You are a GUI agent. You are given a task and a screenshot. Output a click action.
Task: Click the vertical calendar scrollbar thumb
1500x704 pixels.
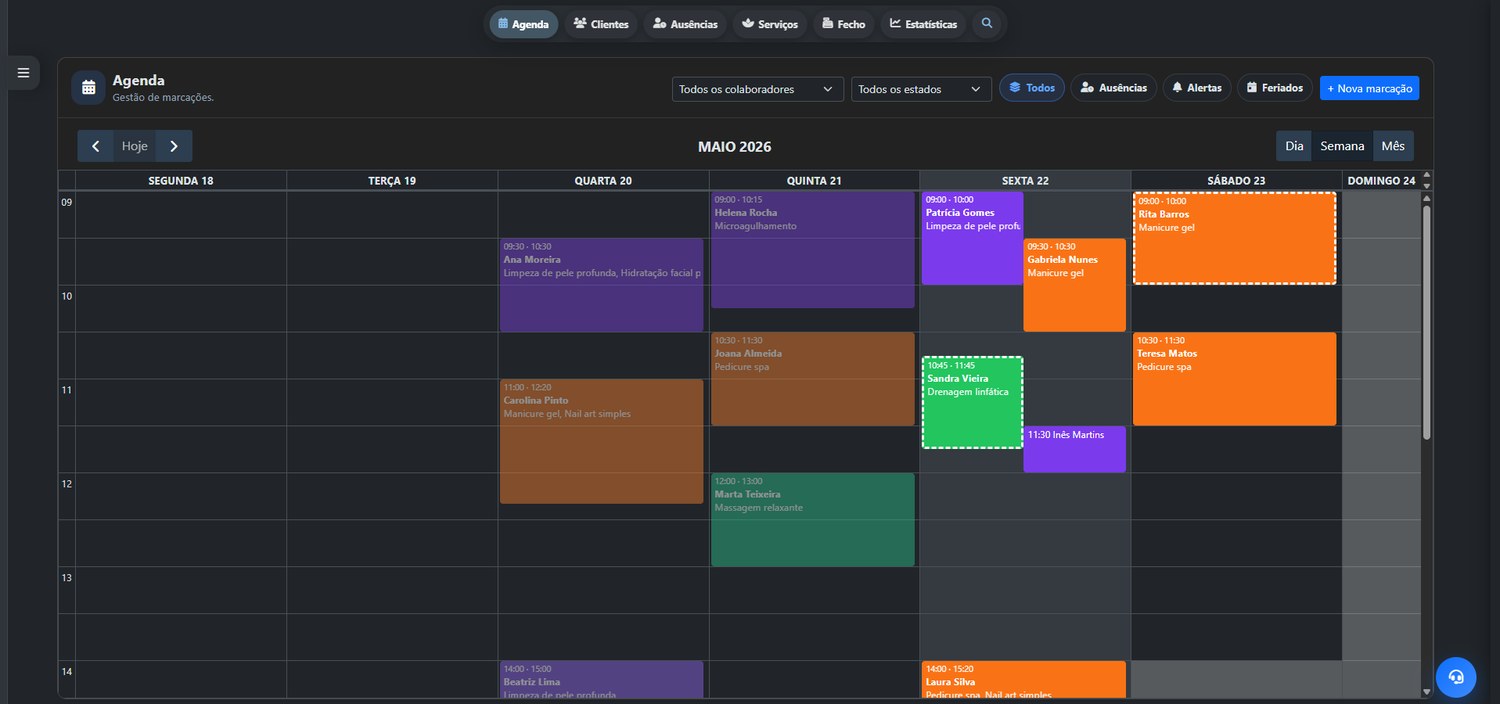[1427, 322]
